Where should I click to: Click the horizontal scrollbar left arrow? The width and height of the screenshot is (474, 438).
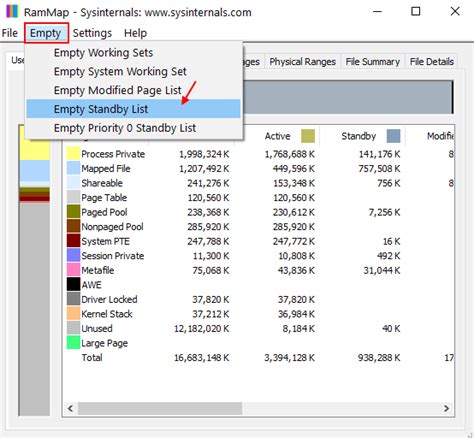pyautogui.click(x=70, y=408)
